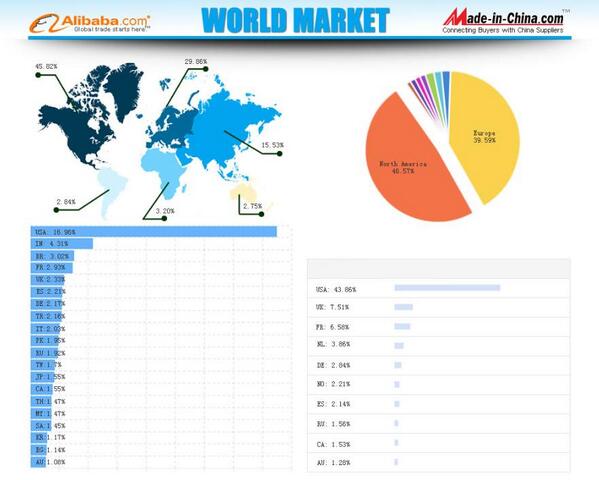Viewport: 599px width, 480px height.
Task: Click Greenland on the world map
Action: (123, 90)
